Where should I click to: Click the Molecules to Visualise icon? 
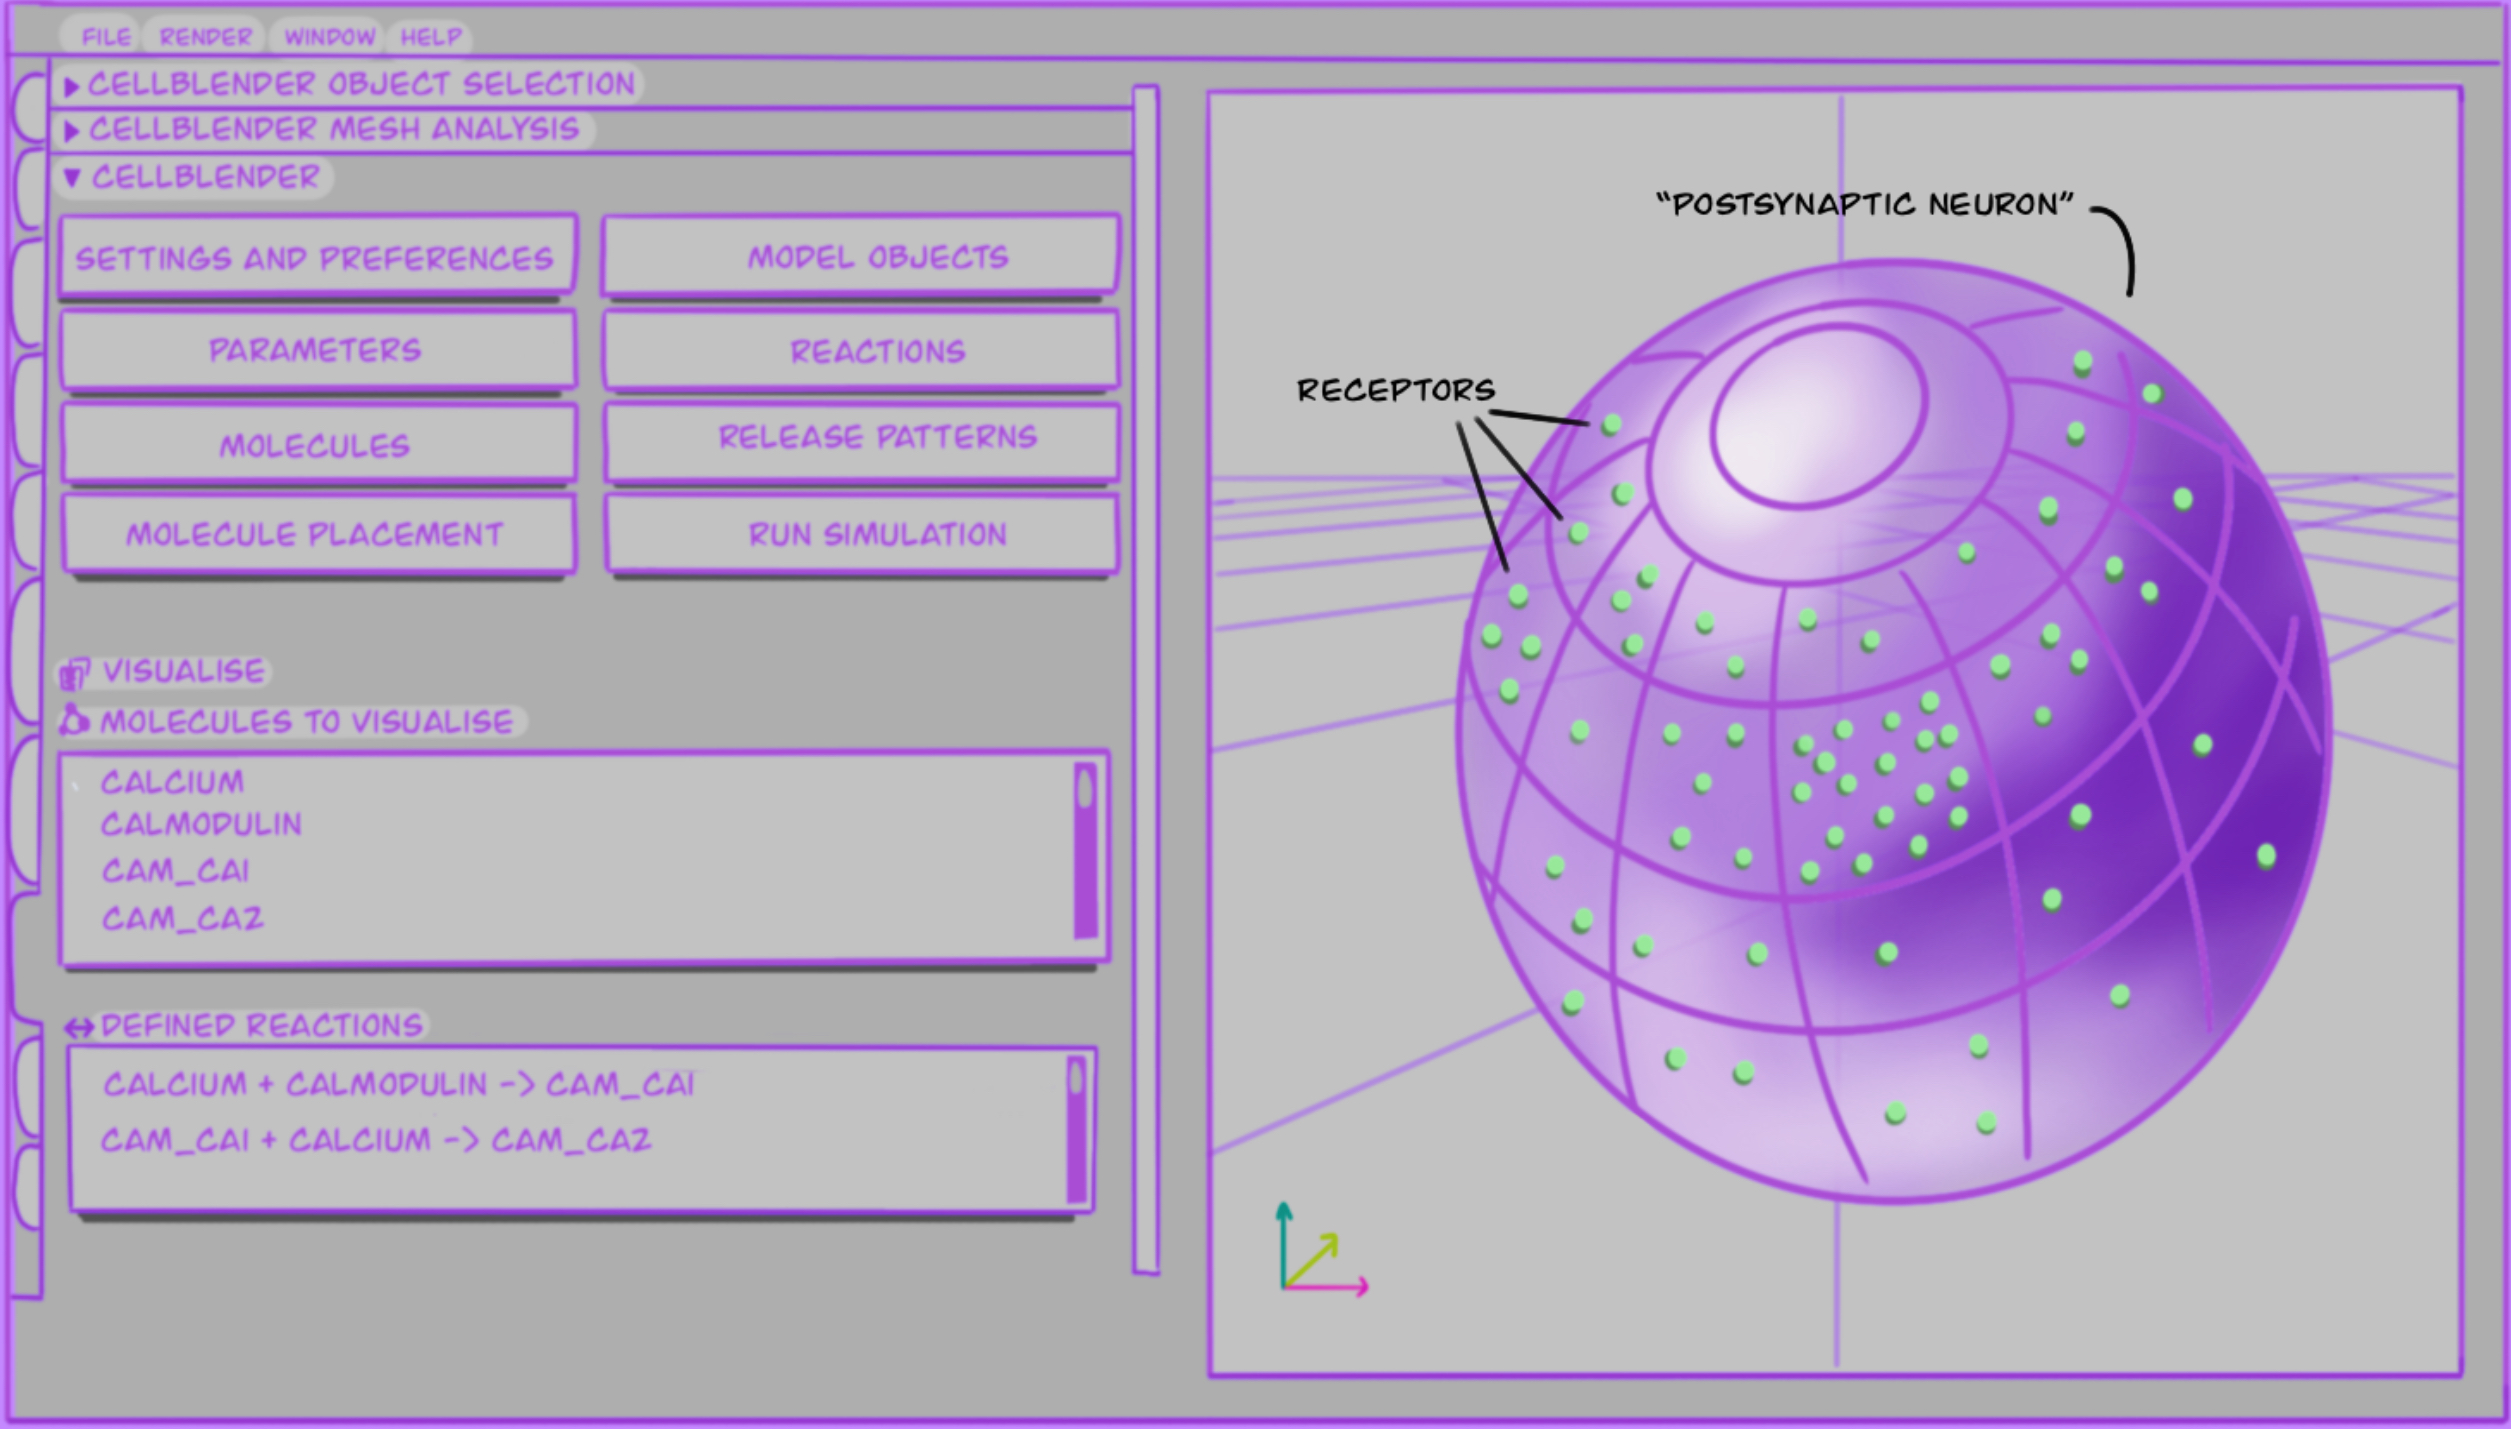[x=75, y=720]
